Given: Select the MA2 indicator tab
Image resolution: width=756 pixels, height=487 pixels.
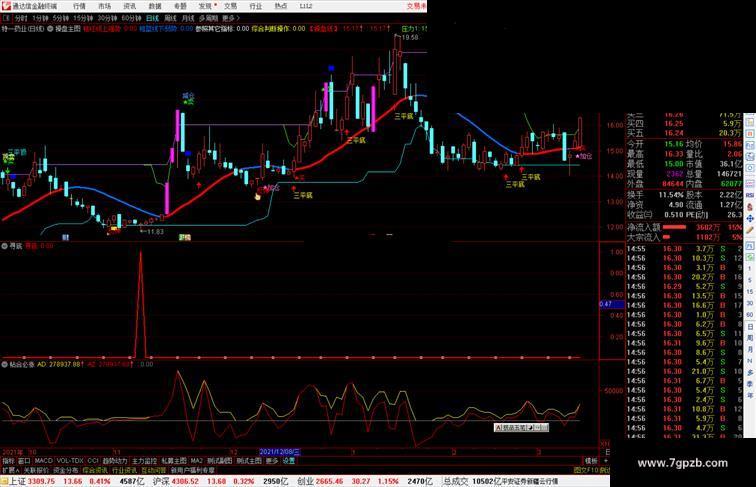Looking at the screenshot, I should tap(196, 461).
